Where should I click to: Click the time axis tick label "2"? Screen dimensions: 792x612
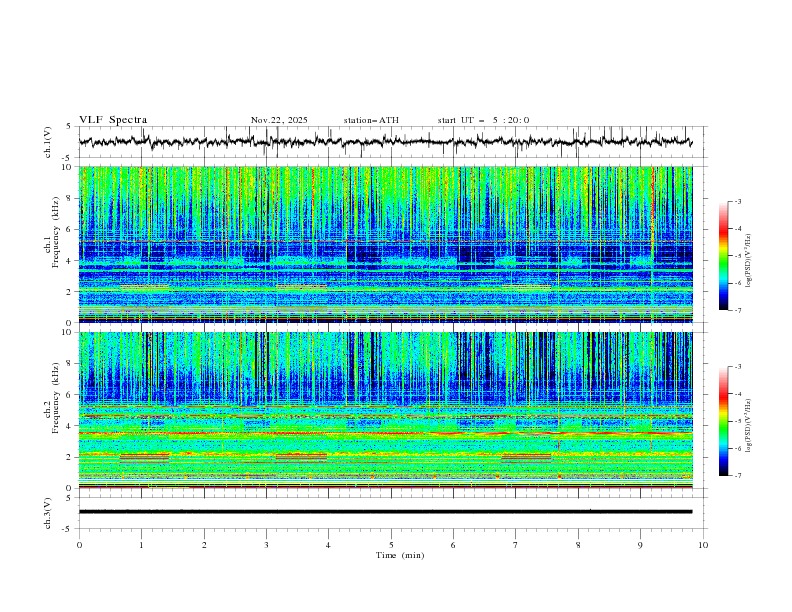204,545
